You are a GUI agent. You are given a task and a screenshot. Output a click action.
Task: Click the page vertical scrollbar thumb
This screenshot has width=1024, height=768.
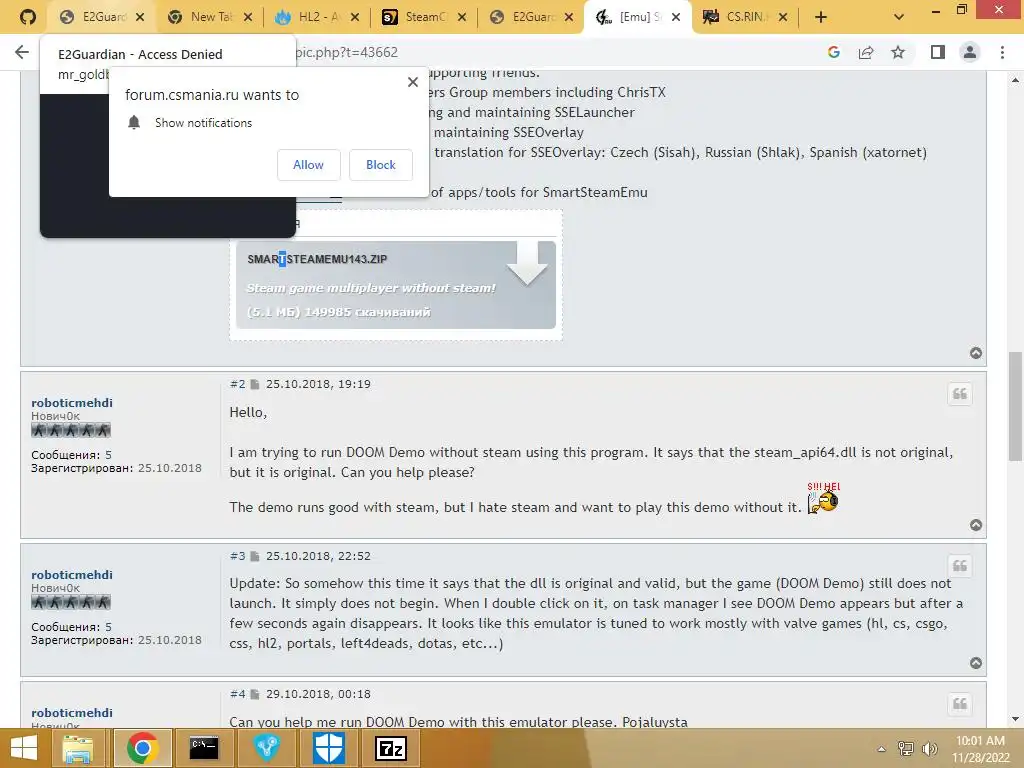1015,406
